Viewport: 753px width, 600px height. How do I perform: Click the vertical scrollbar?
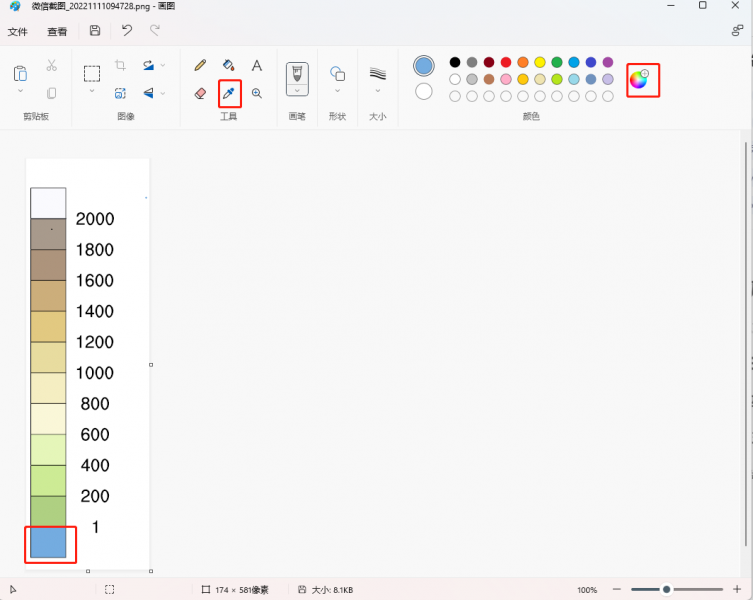[746, 343]
